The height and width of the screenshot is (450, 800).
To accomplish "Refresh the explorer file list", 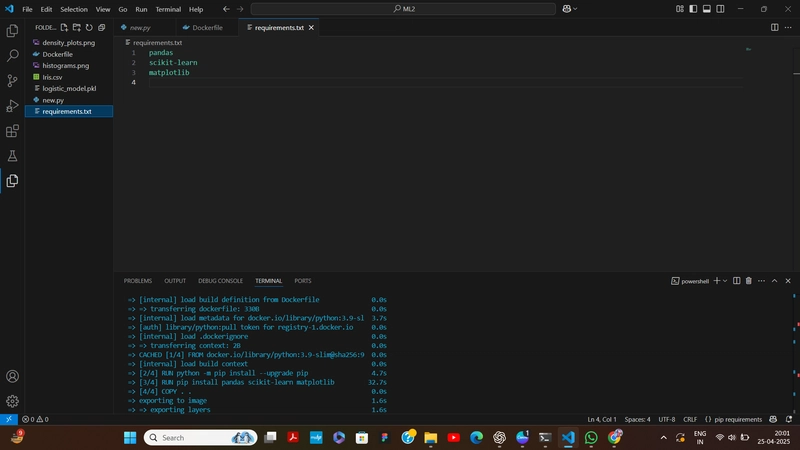I will click(x=89, y=28).
